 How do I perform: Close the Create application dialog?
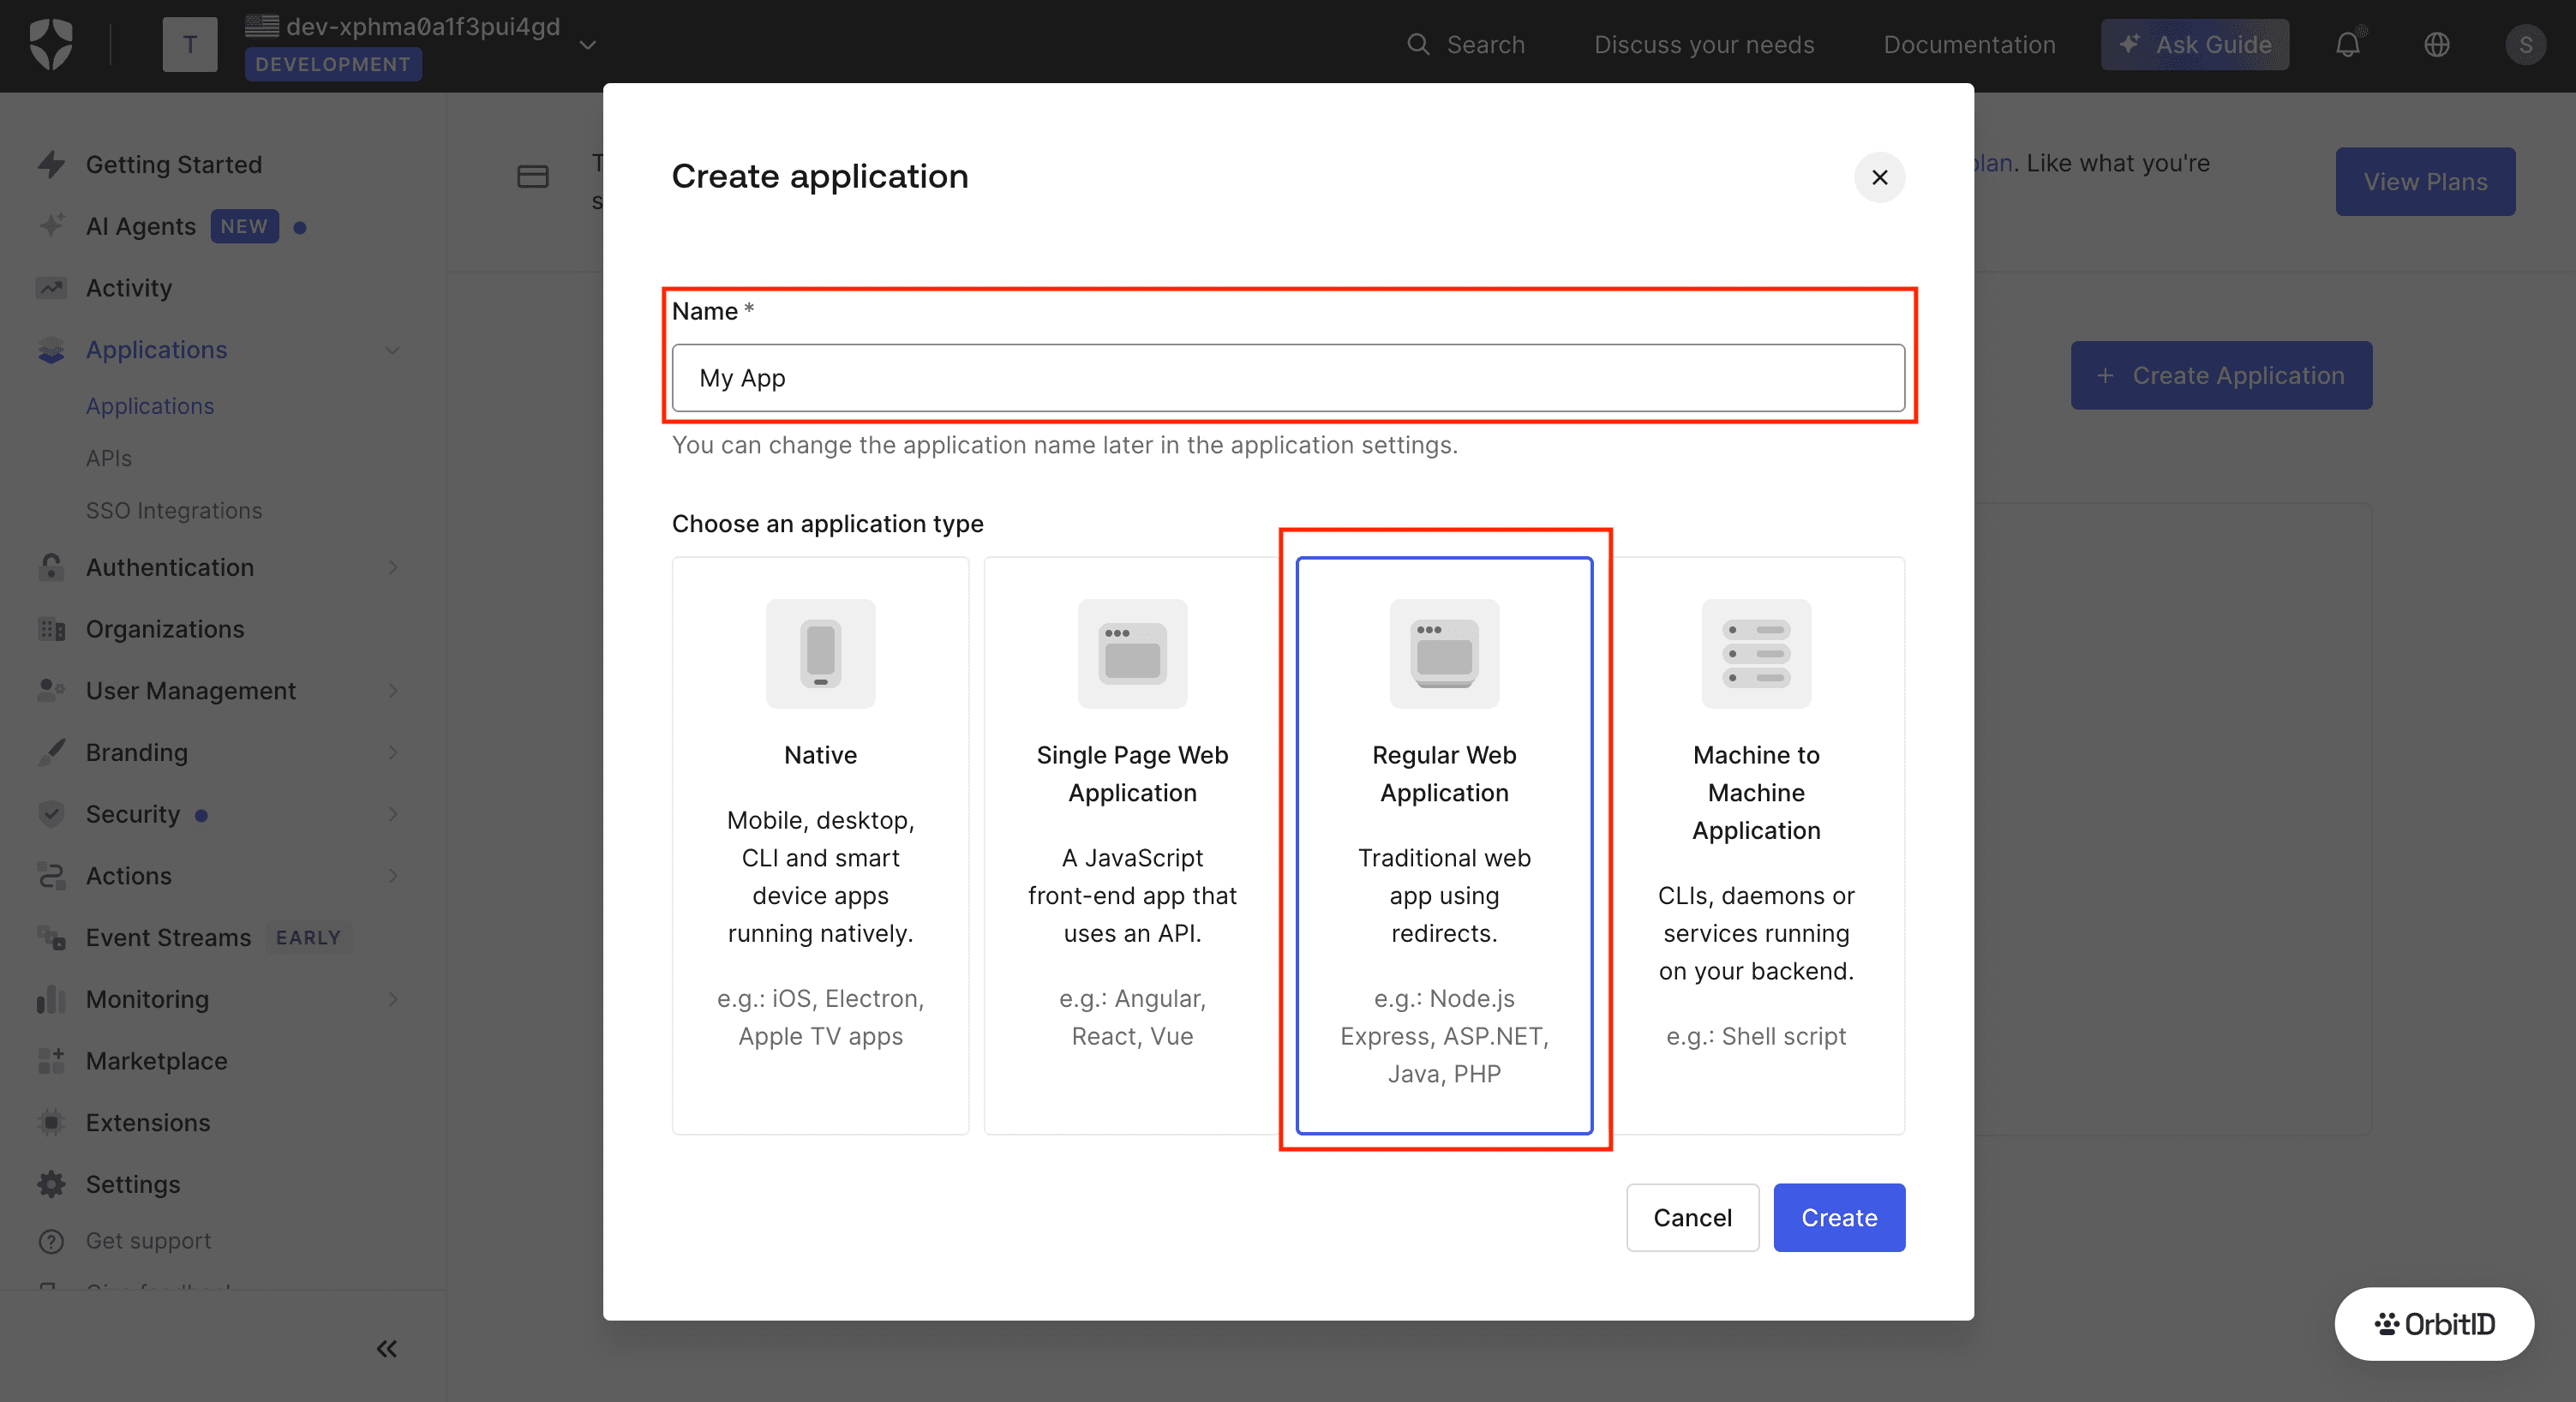click(x=1879, y=177)
